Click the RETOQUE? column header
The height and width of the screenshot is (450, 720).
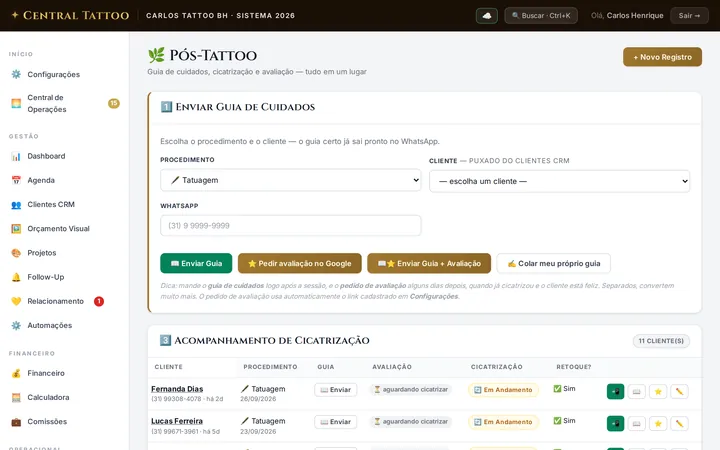pos(574,367)
